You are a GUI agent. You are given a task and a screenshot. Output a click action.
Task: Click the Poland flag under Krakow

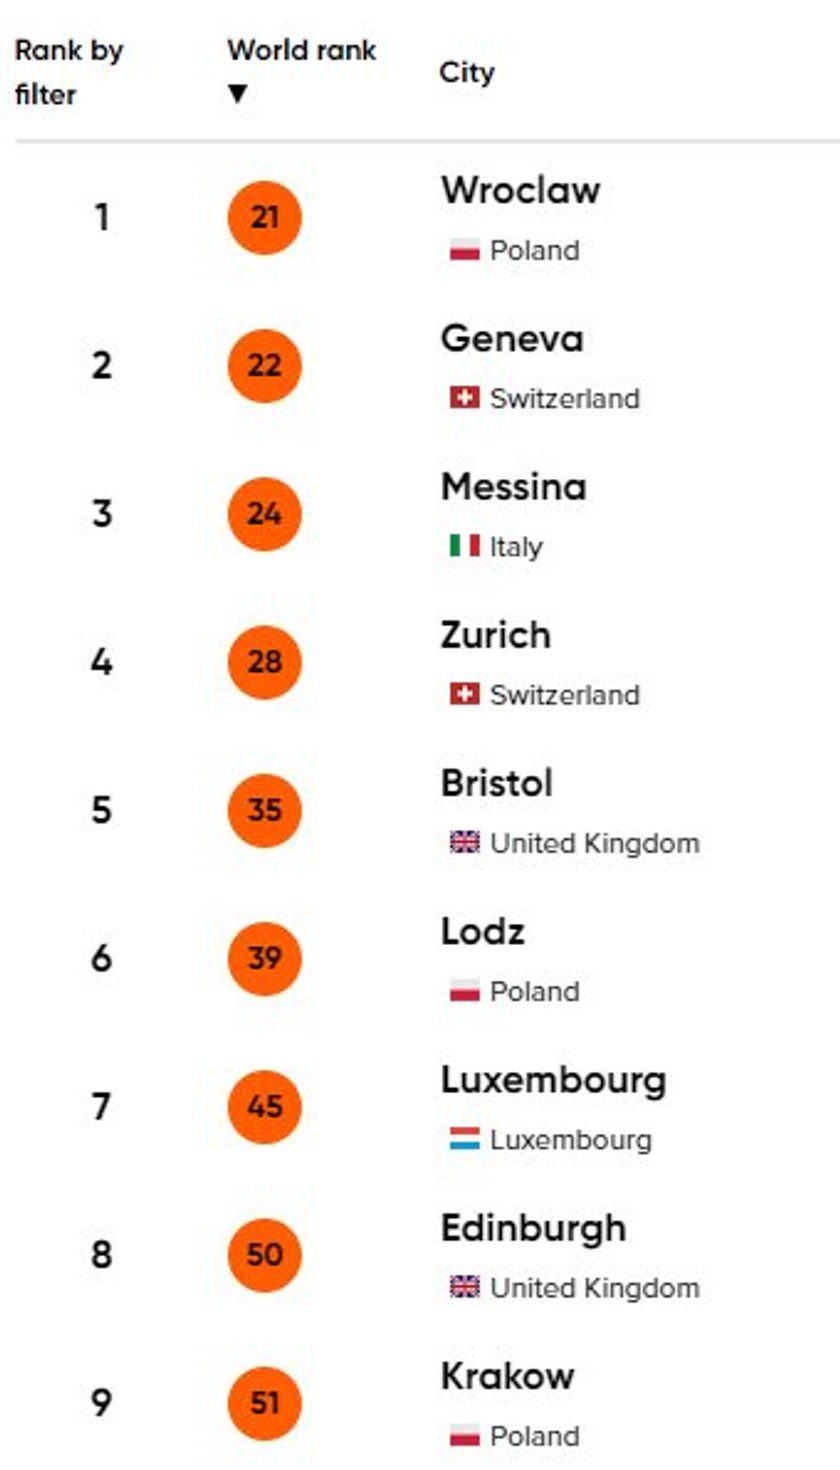click(464, 1436)
